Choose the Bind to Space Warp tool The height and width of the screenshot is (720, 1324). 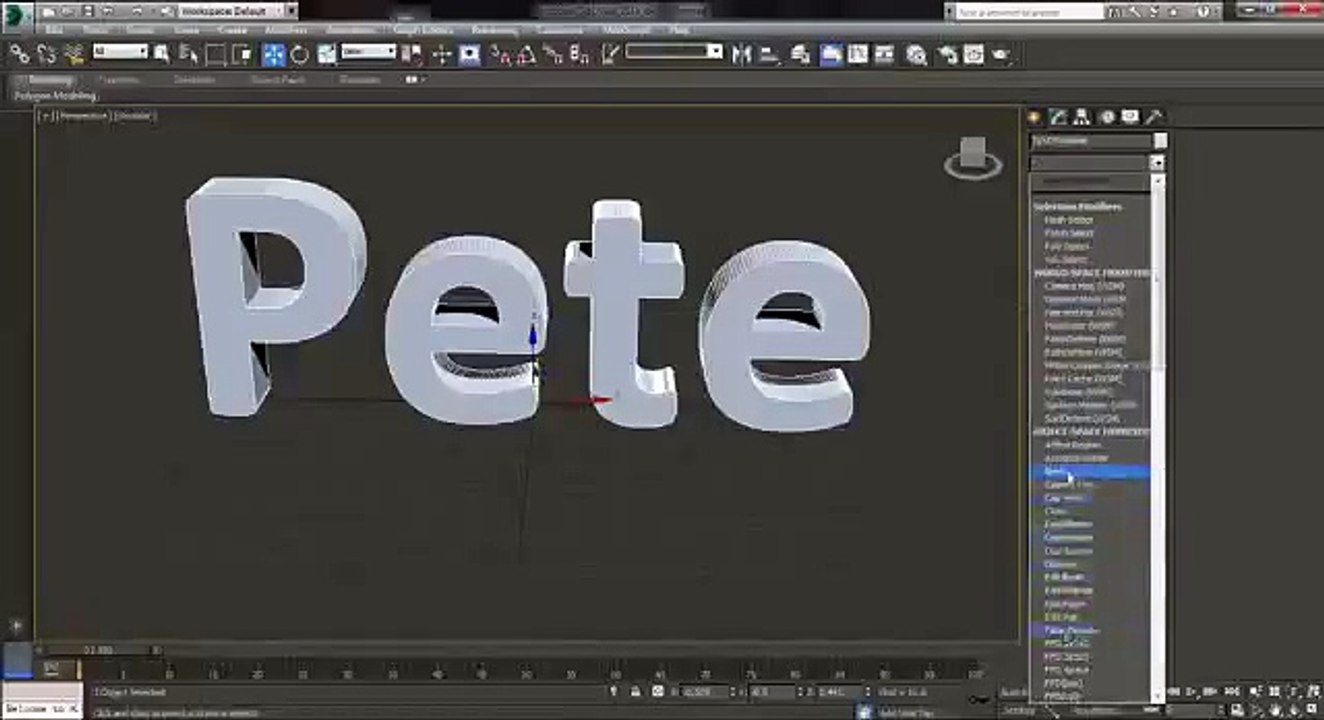73,54
